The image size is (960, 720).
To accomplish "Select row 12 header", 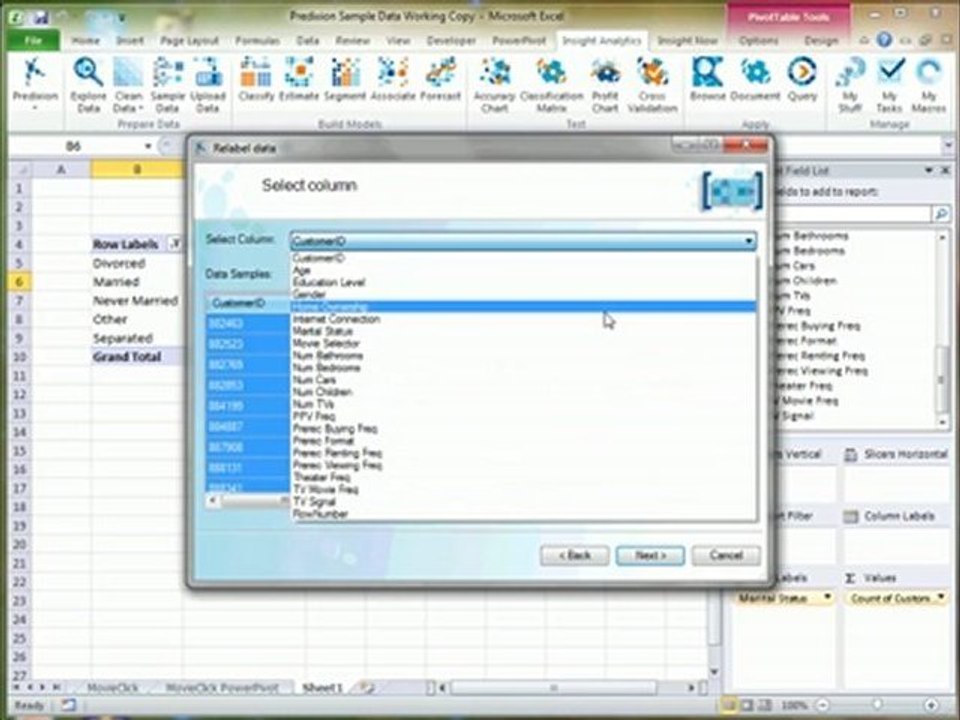I will click(x=19, y=394).
